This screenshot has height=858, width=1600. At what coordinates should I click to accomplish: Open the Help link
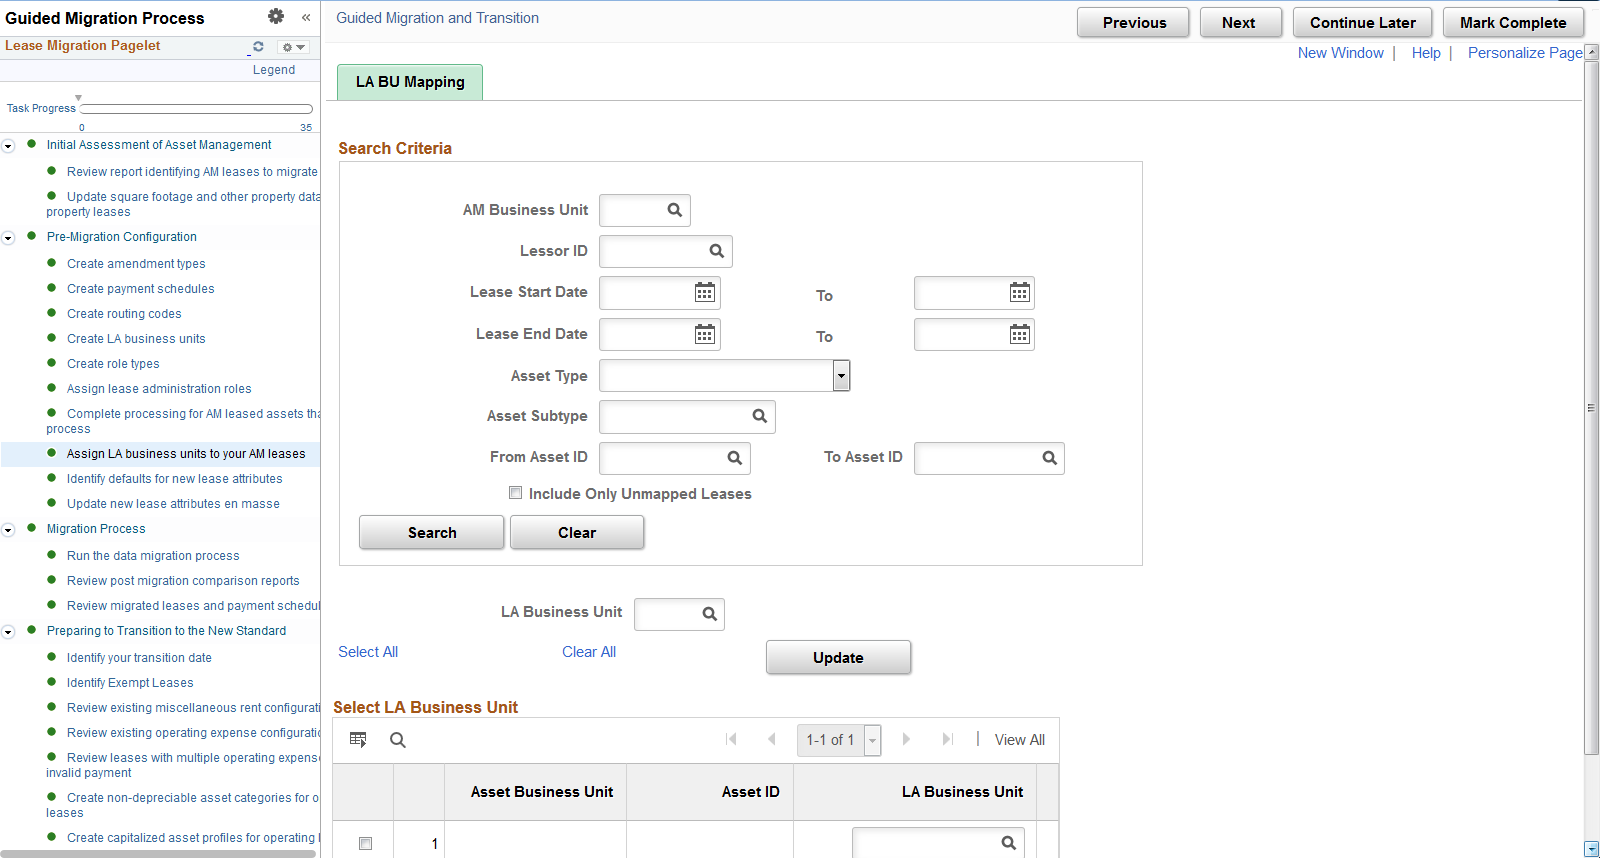[x=1426, y=53]
